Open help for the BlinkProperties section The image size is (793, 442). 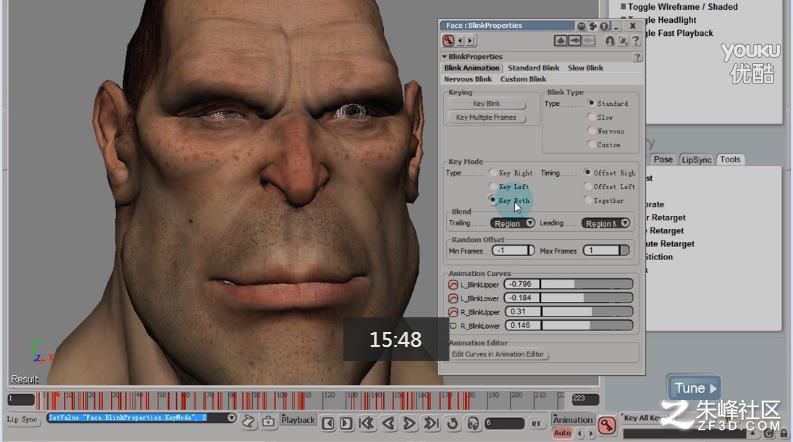pos(637,57)
